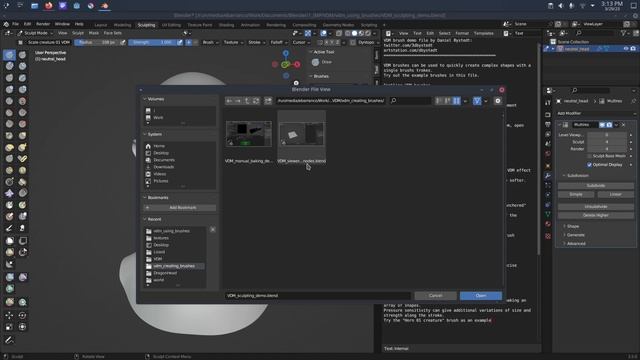Toggle Multires modifier render display
640x360 pixels.
coord(609,124)
